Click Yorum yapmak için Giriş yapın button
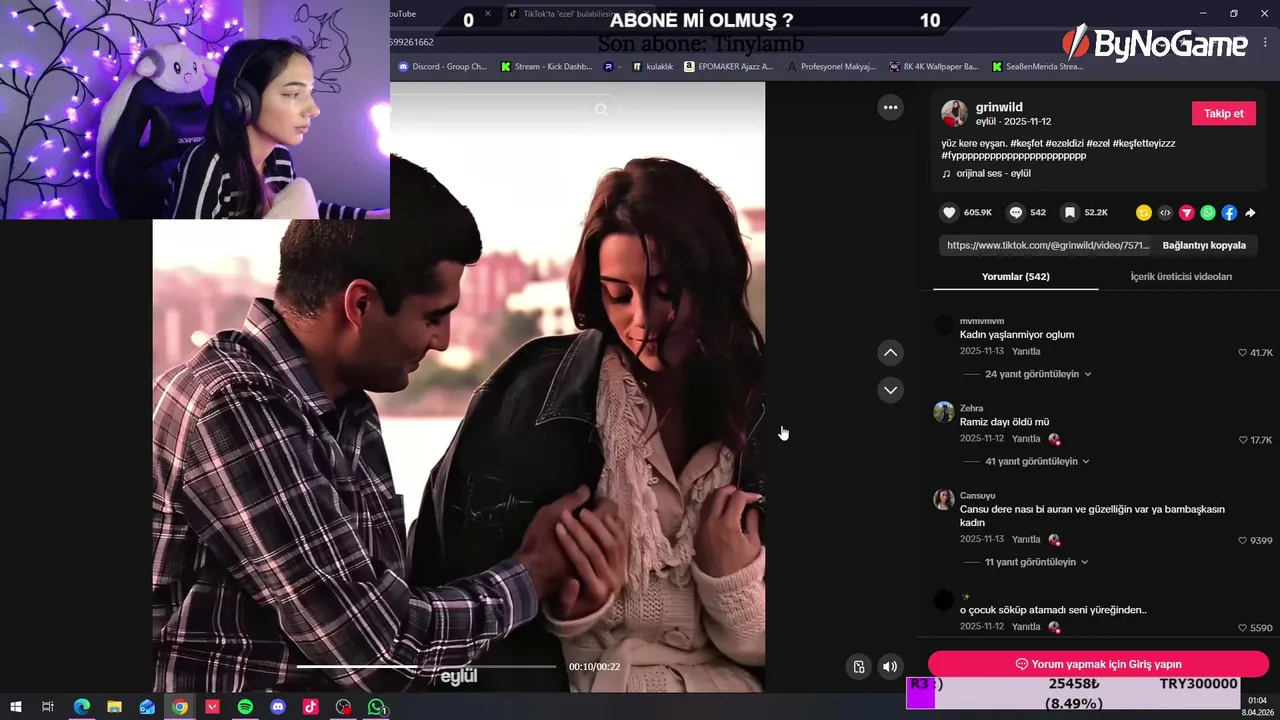The image size is (1280, 720). point(1098,664)
